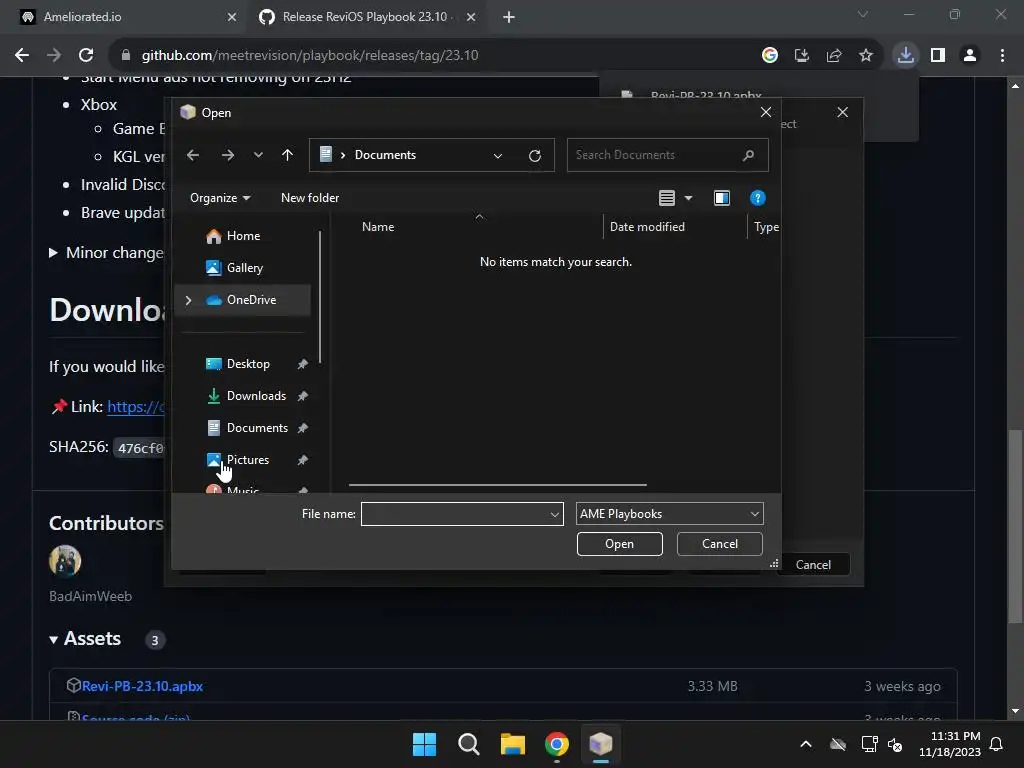Open Windows Start menu
Viewport: 1024px width, 768px height.
424,744
